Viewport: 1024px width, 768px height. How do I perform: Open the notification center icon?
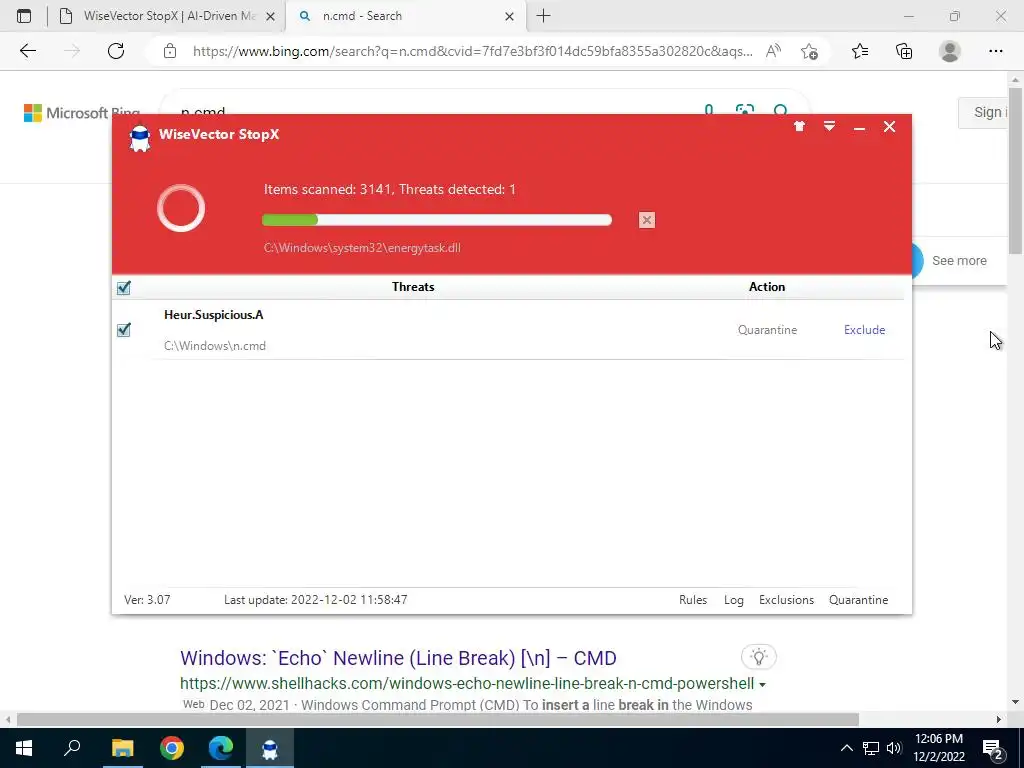point(993,748)
